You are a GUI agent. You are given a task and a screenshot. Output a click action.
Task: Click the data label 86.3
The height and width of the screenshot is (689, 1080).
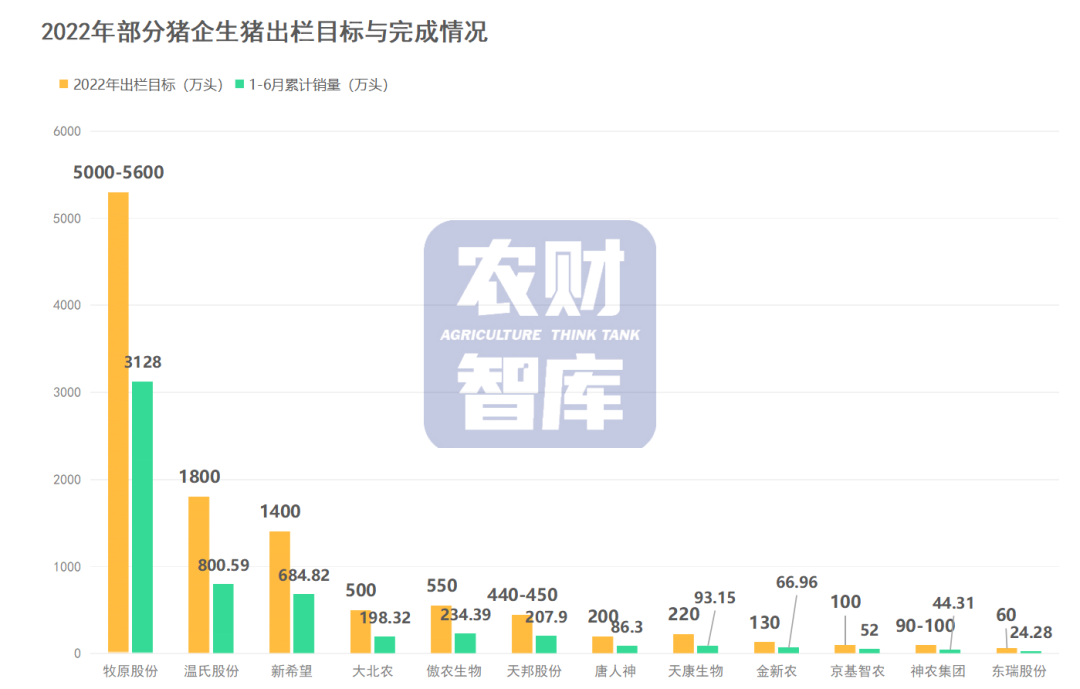tap(627, 627)
